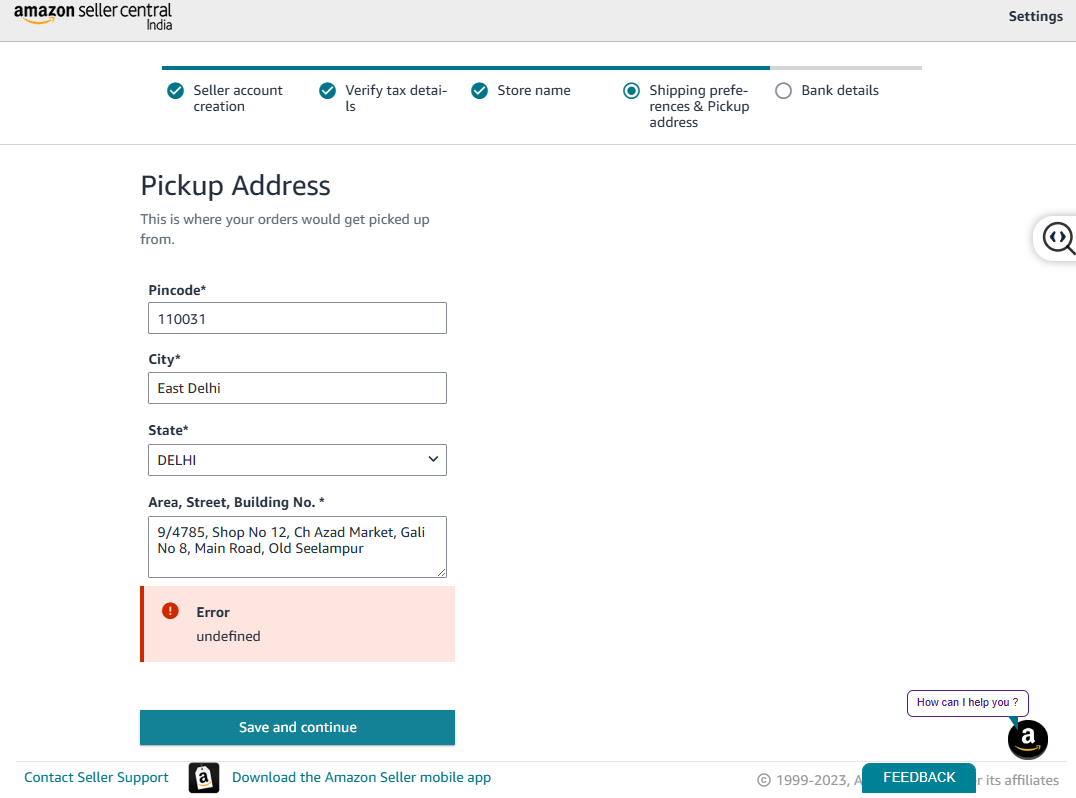Click the red error alert icon
The image size is (1076, 798).
[x=170, y=611]
